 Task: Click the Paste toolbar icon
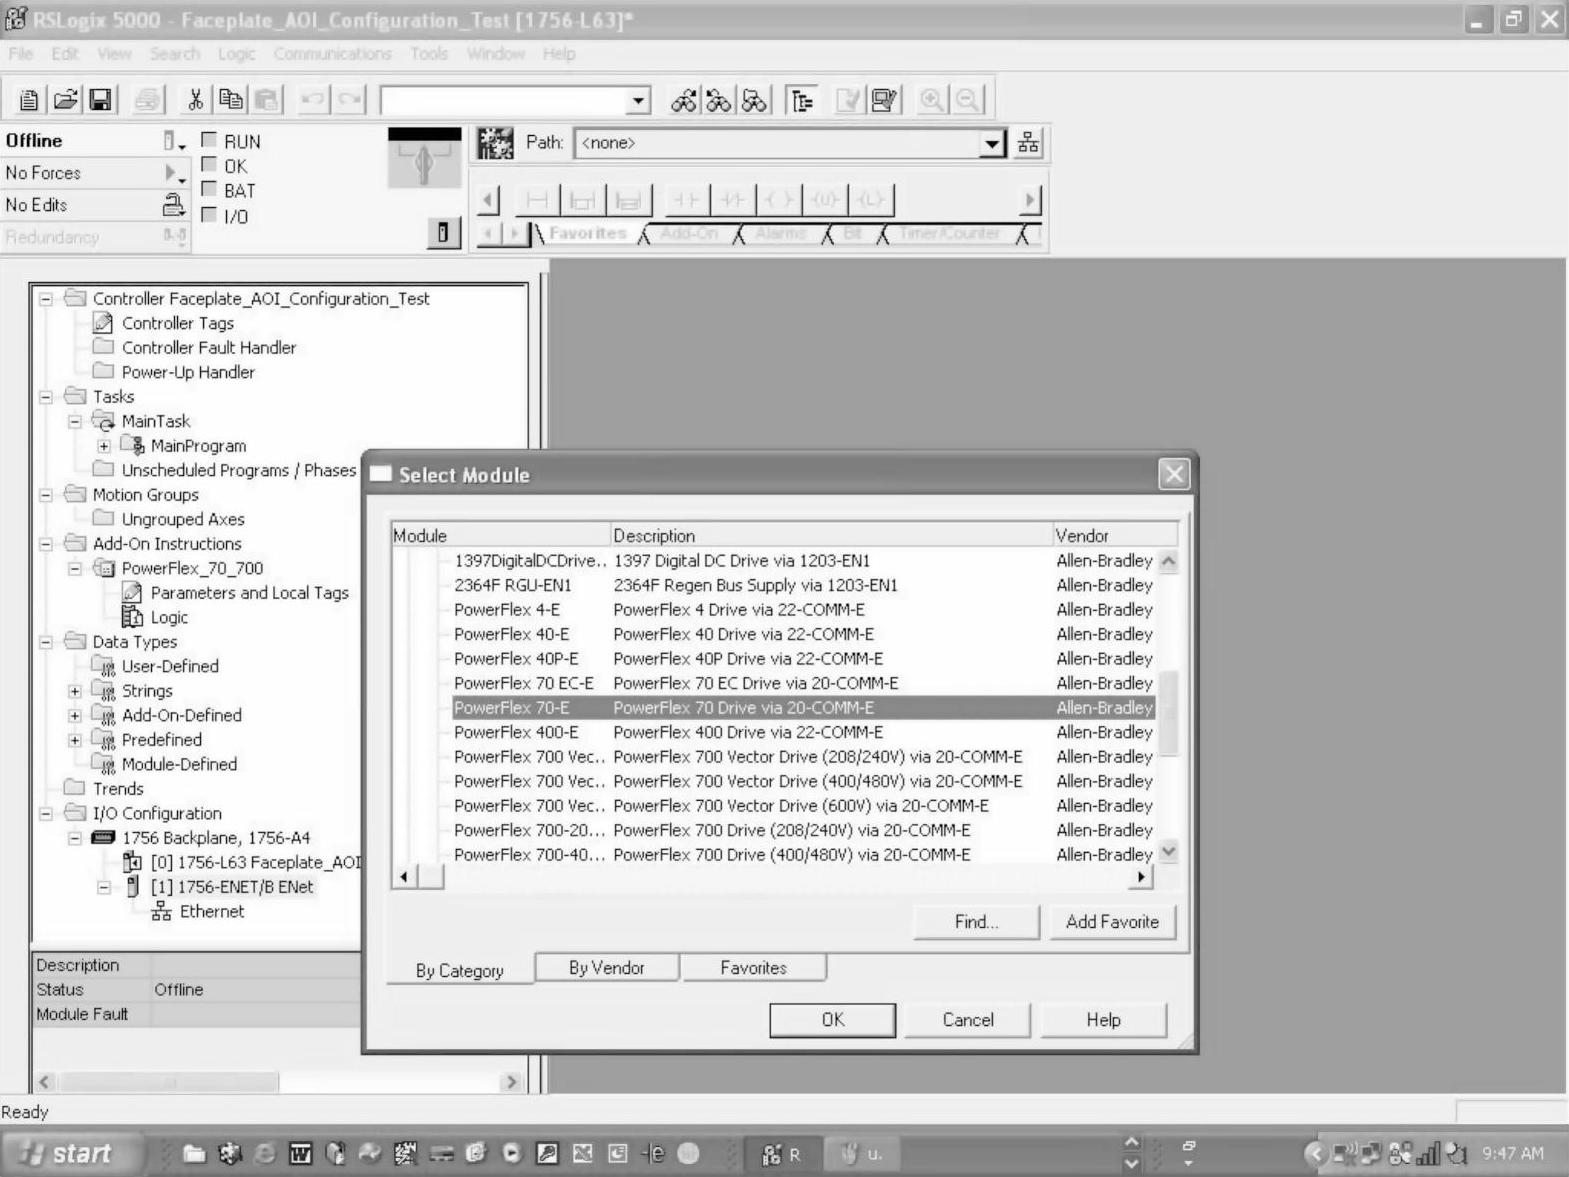click(x=266, y=100)
